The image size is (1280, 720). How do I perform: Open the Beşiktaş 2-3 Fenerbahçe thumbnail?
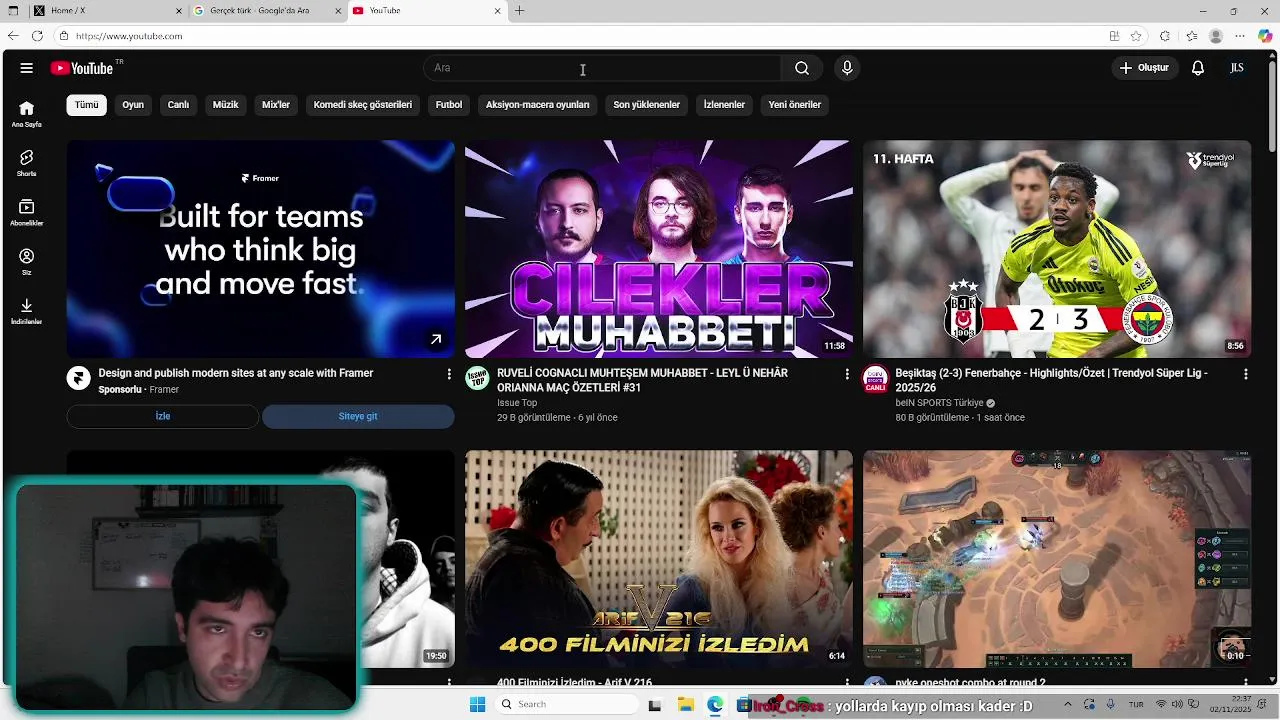1057,249
